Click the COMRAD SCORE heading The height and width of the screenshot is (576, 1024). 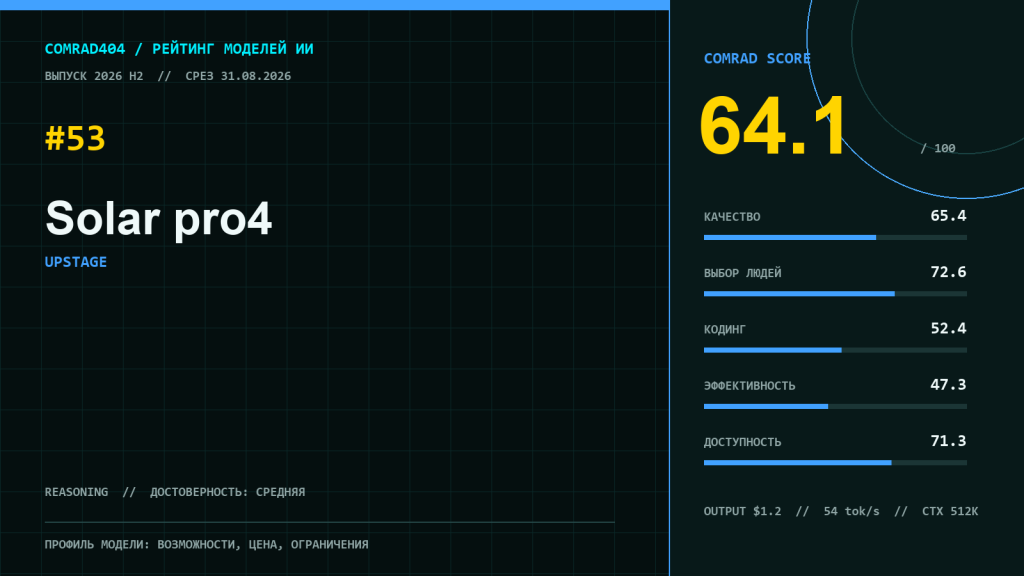pos(757,59)
